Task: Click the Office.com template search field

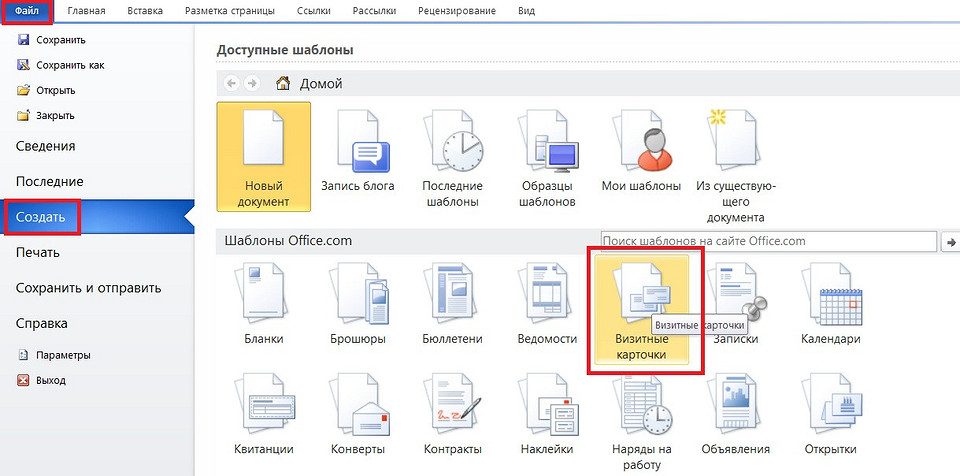Action: 768,241
